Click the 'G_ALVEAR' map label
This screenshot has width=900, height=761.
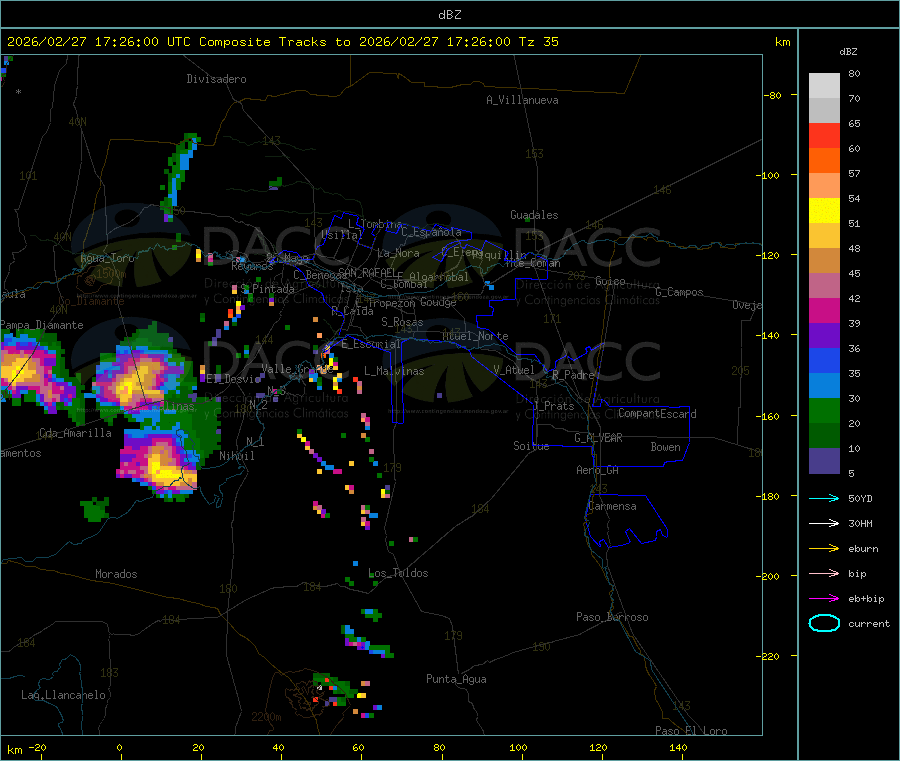point(598,438)
